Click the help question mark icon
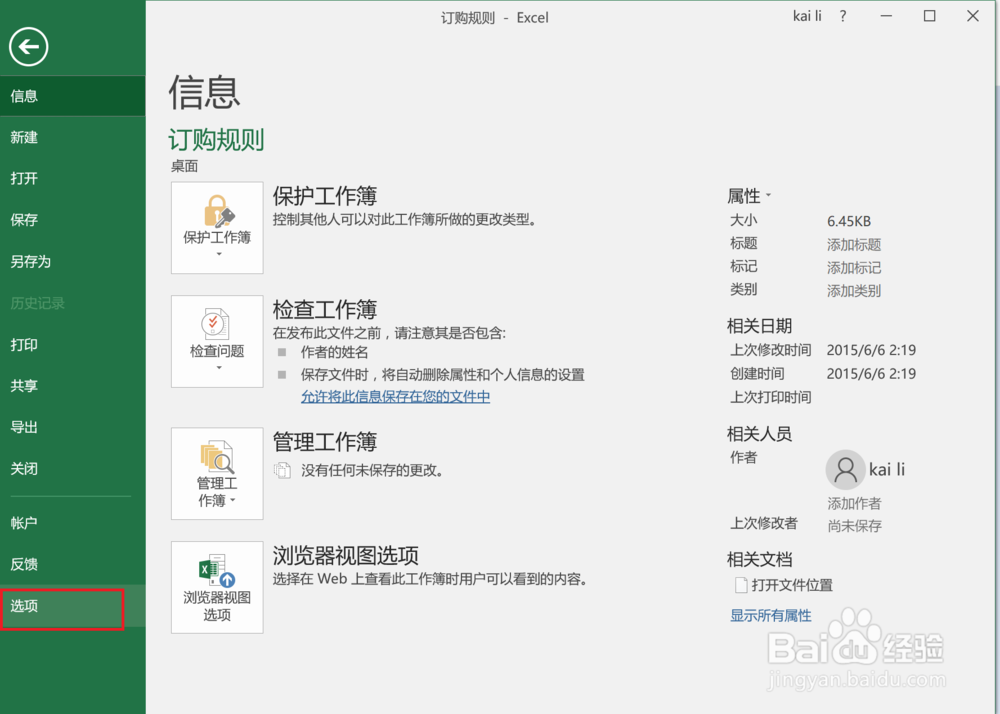Viewport: 1000px width, 714px height. pos(843,16)
